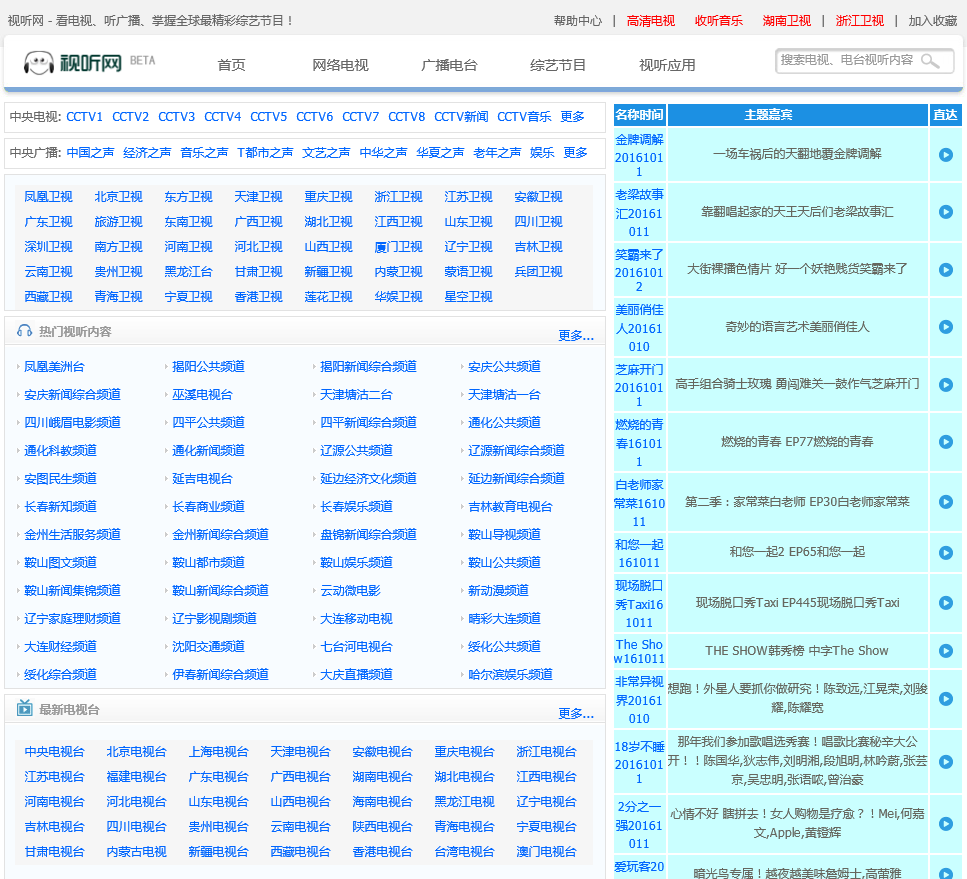The image size is (967, 879).
Task: Play the 笑霸来了 program
Action: (x=945, y=270)
